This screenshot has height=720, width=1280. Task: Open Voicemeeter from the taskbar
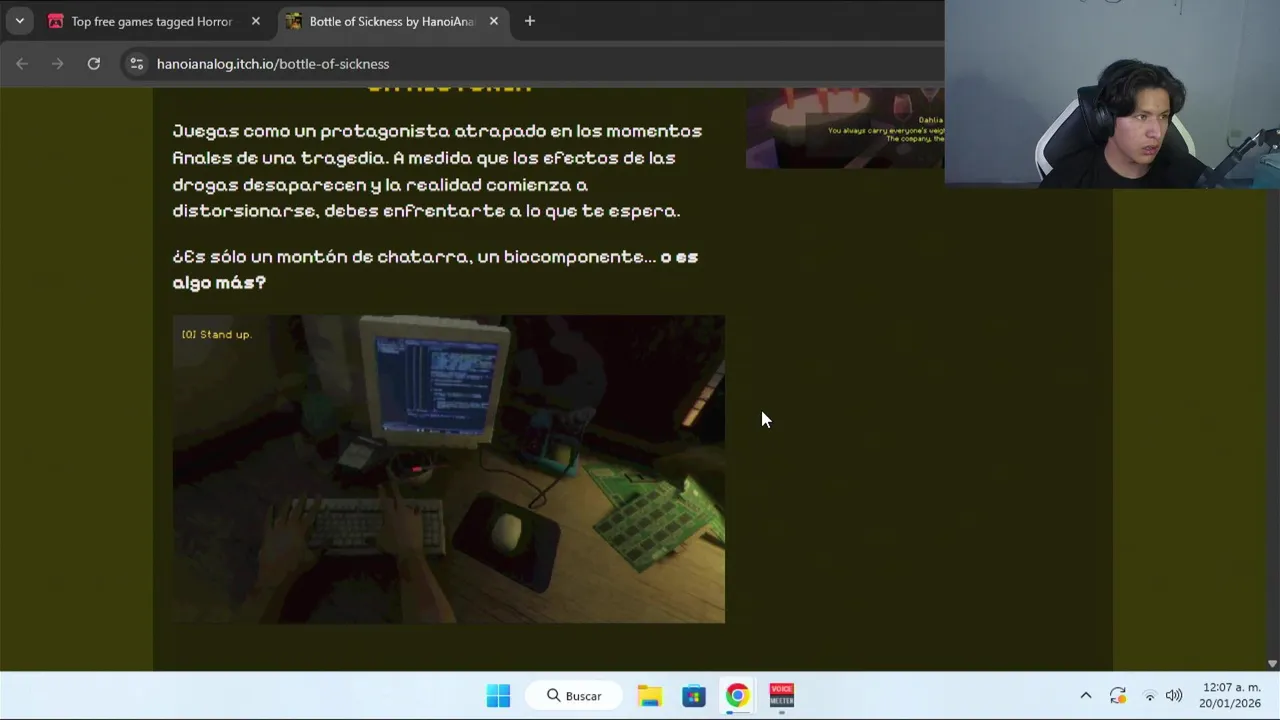(781, 696)
